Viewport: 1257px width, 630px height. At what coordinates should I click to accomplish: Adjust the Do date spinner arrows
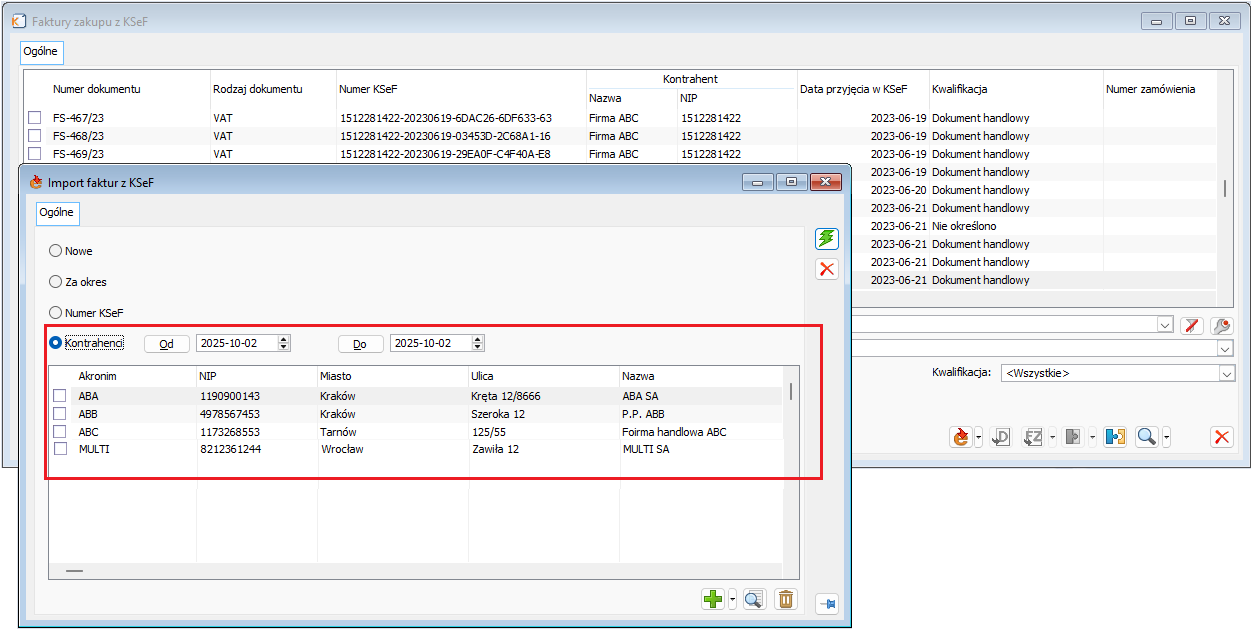coord(478,343)
